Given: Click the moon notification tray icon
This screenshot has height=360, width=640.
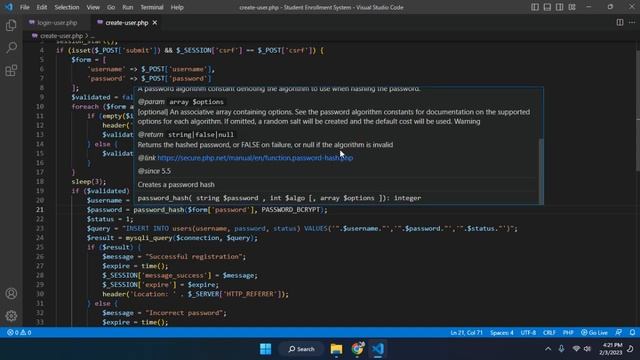Looking at the screenshot, I should (631, 349).
